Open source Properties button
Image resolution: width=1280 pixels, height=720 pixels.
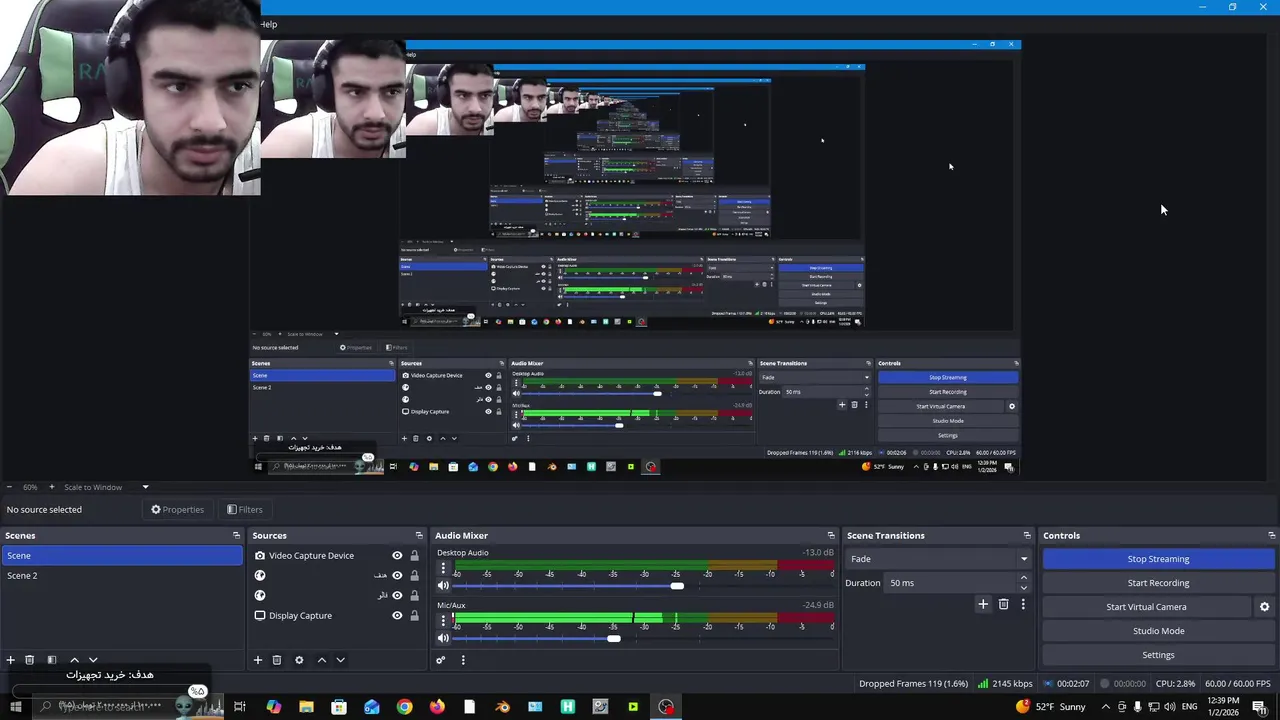pyautogui.click(x=177, y=510)
